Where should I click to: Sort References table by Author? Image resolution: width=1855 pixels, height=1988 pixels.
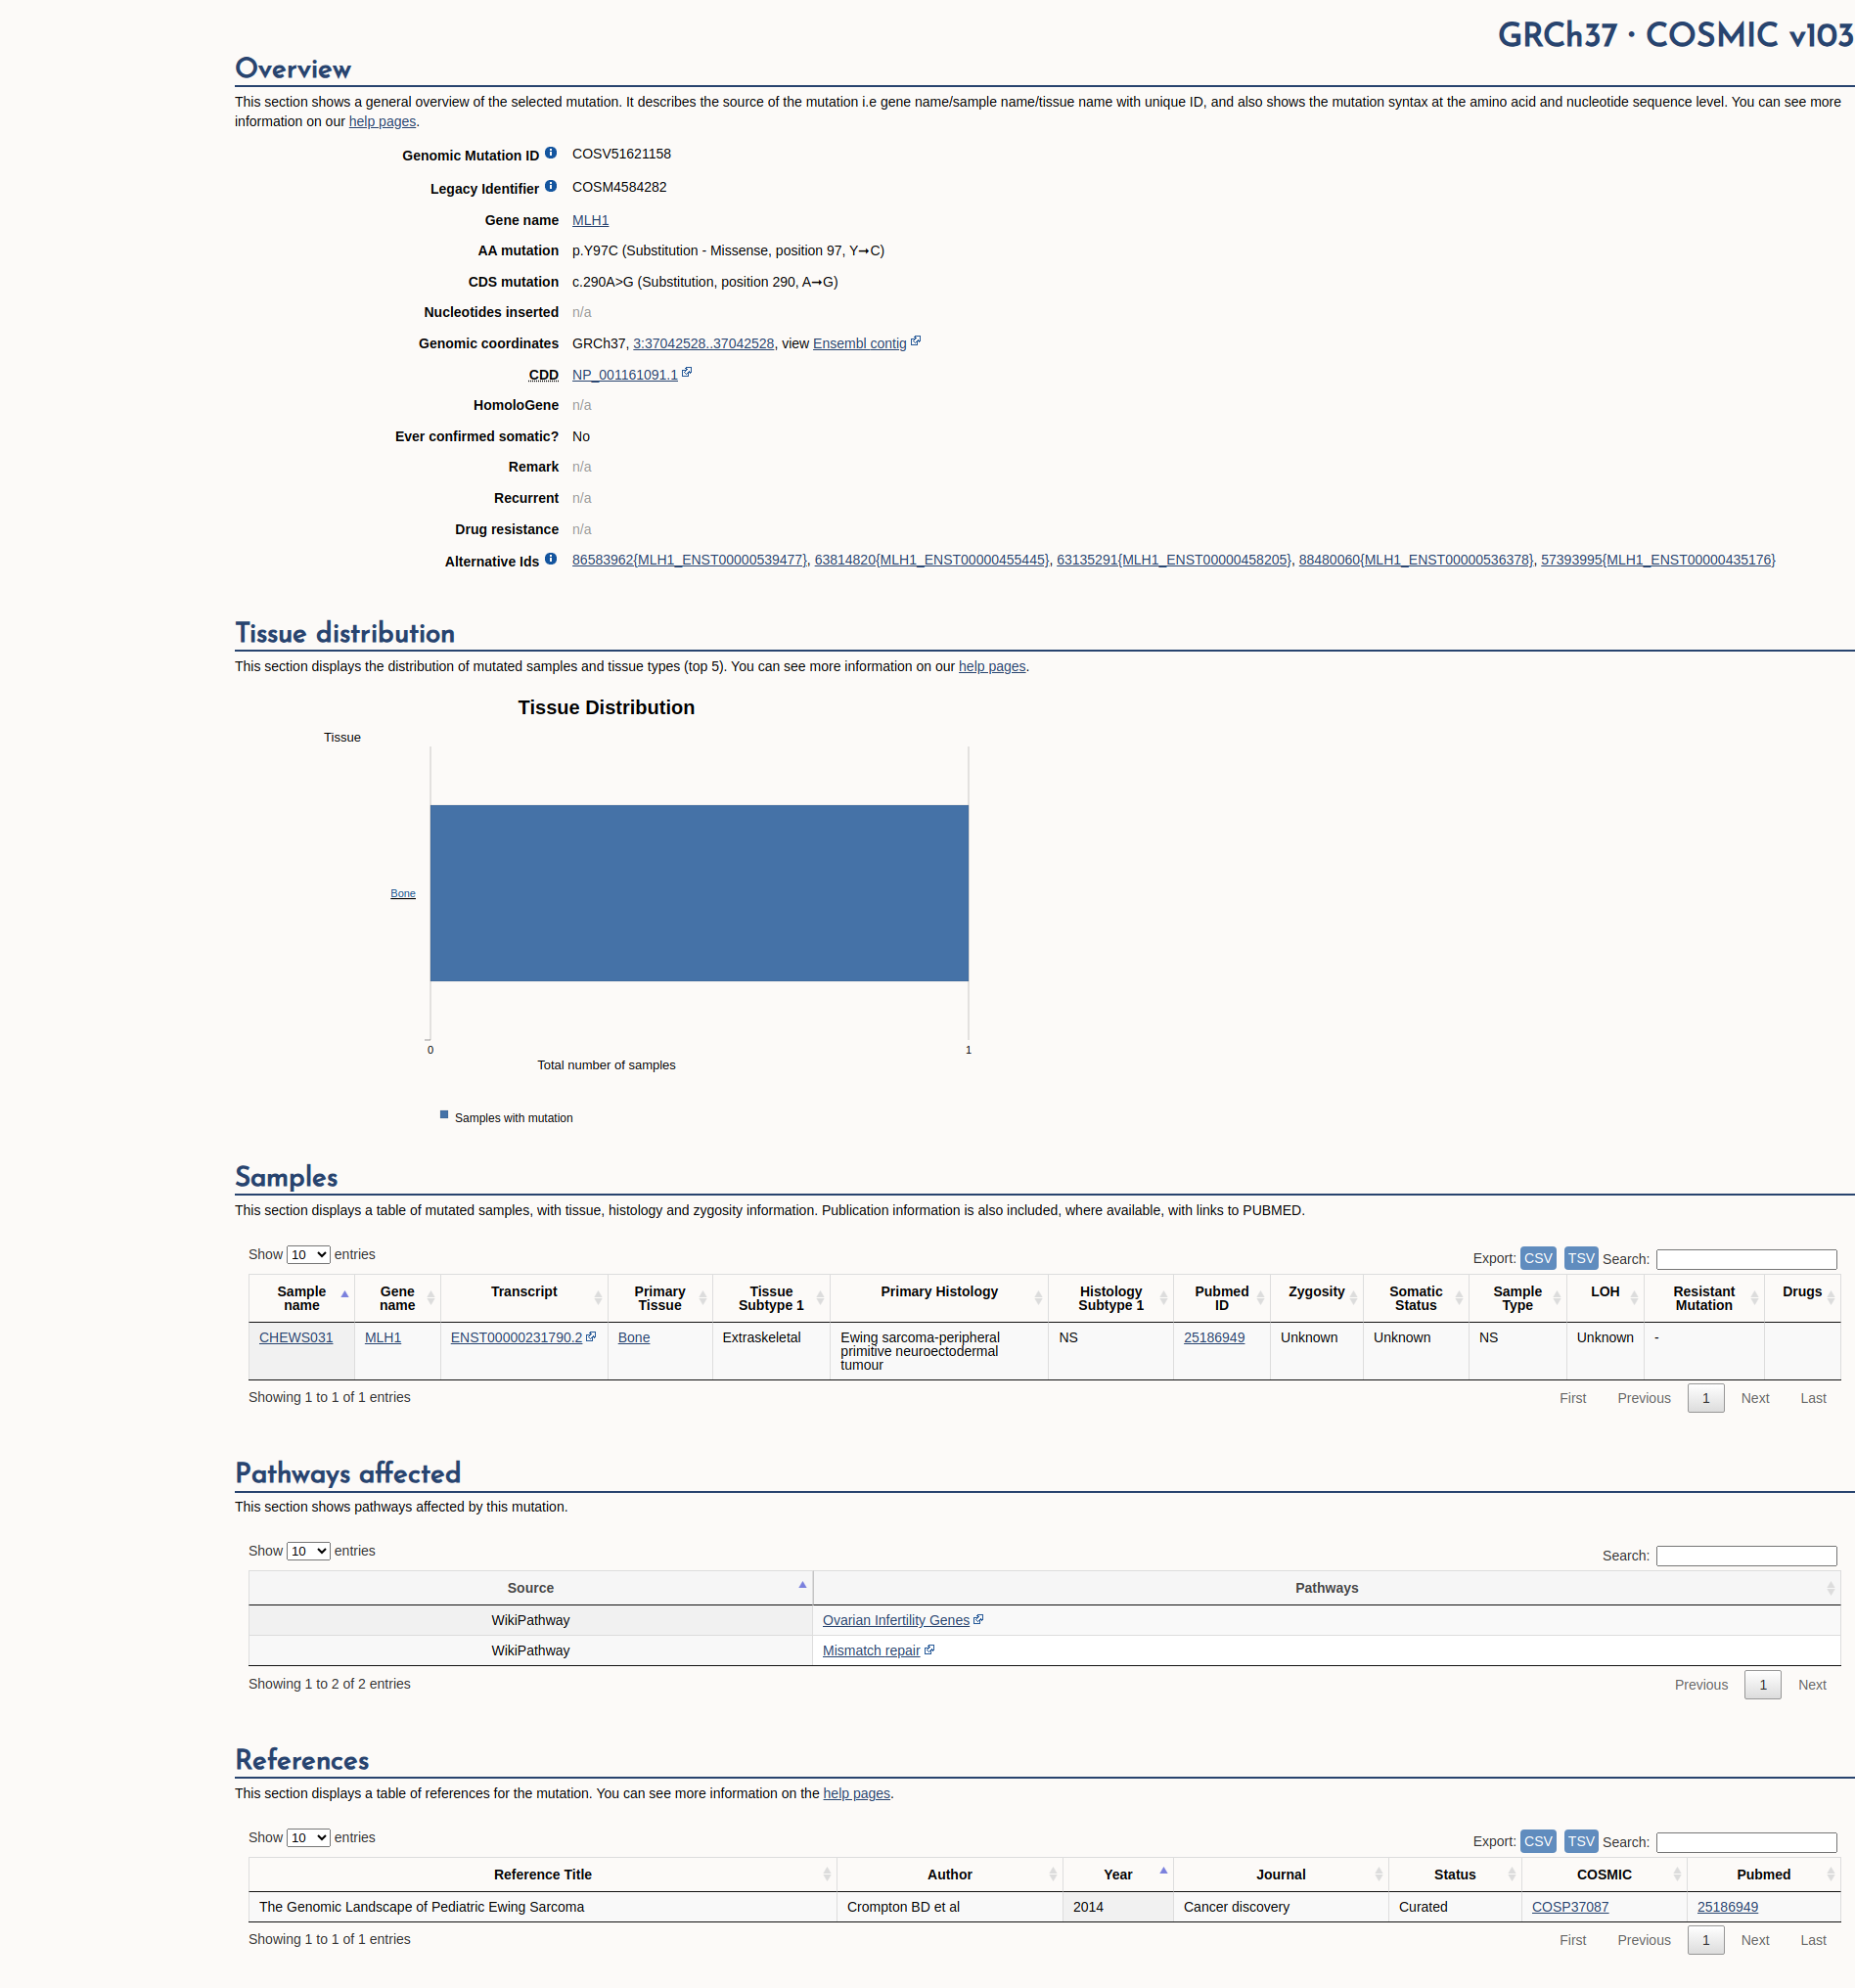(949, 1875)
